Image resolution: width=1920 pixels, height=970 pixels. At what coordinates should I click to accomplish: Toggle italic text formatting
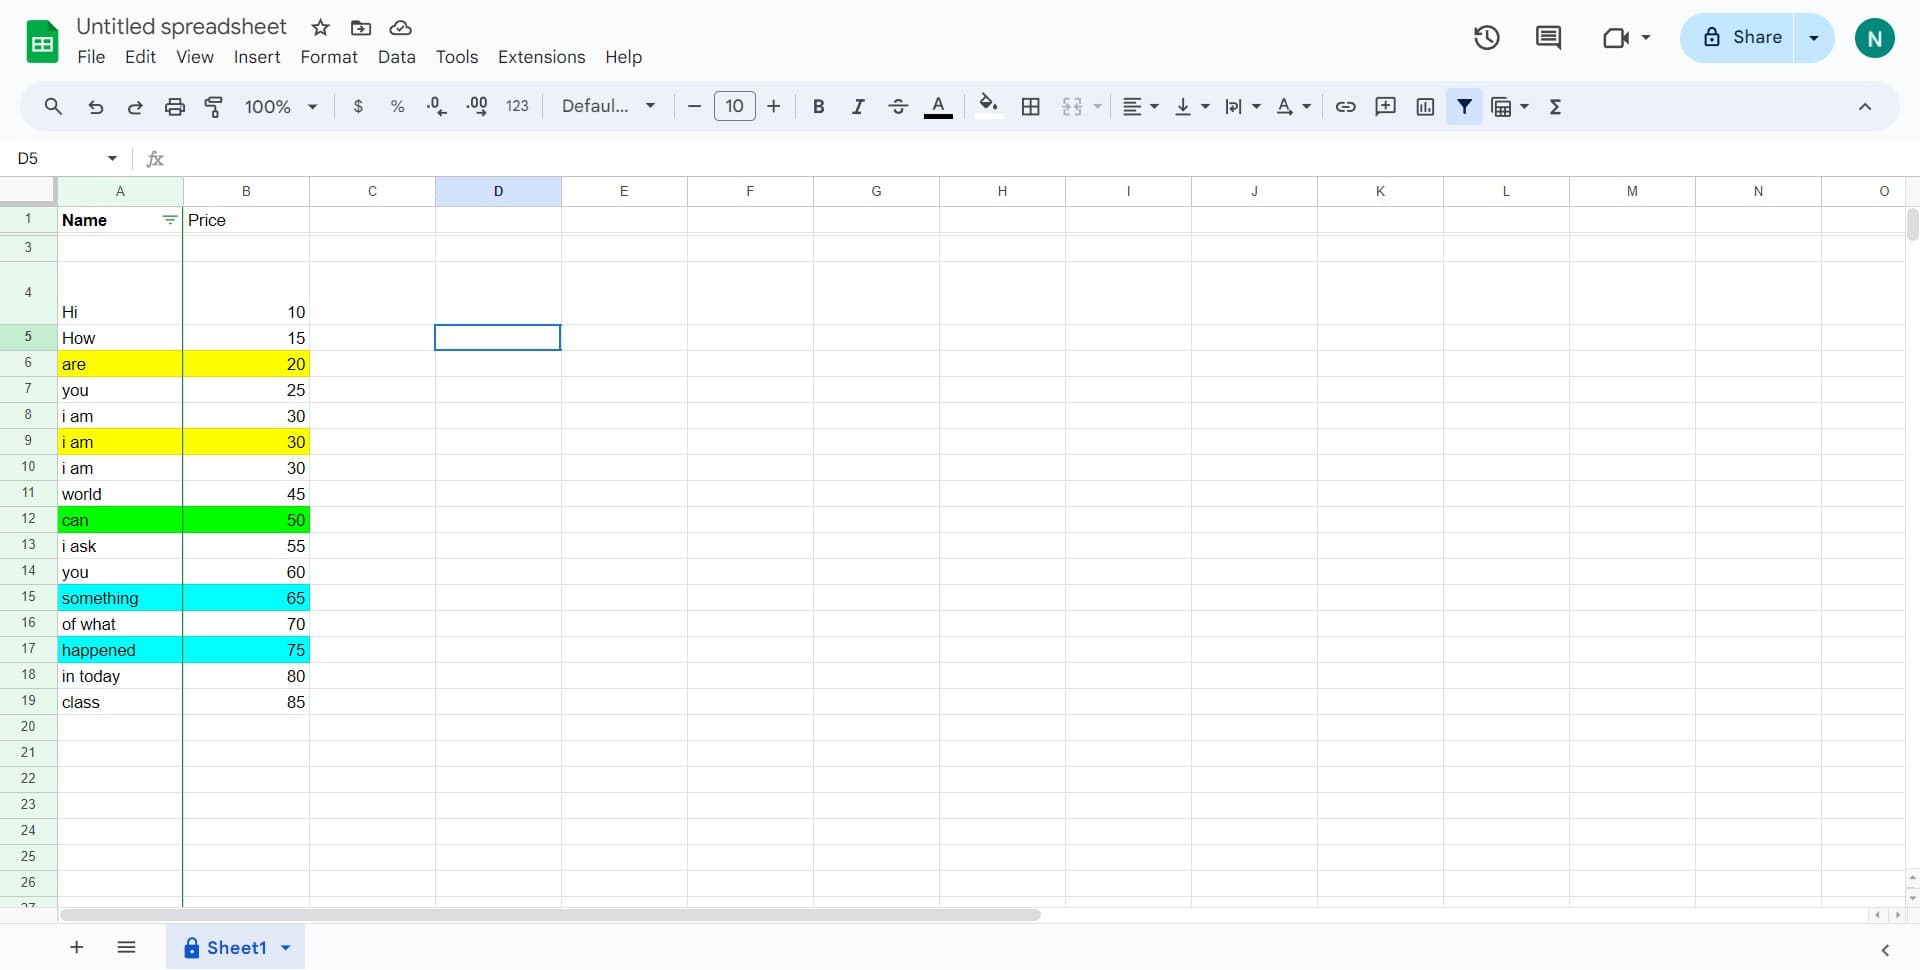click(857, 107)
